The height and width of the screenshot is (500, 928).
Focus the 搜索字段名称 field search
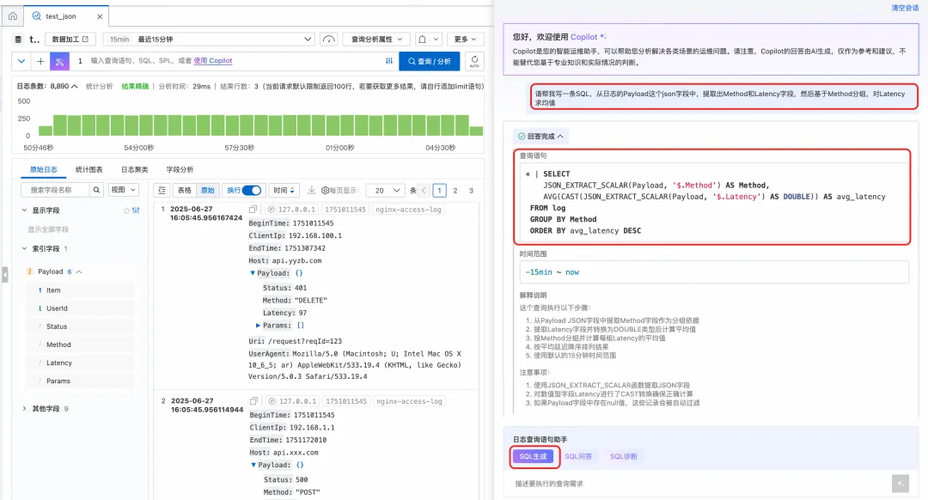click(55, 190)
